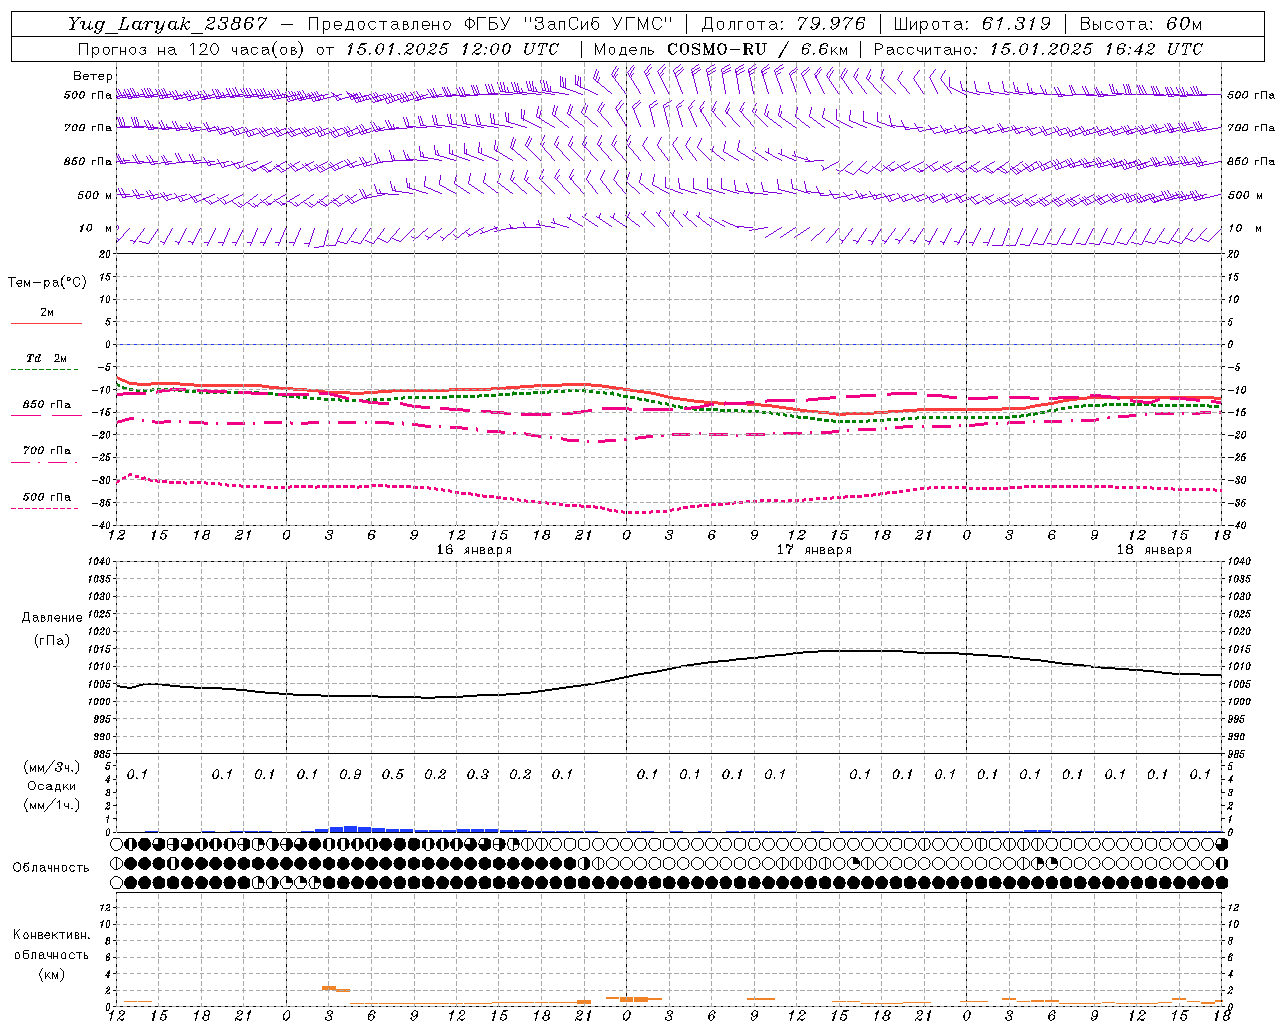Click the 700 гПа temperature legend entry

(47, 450)
